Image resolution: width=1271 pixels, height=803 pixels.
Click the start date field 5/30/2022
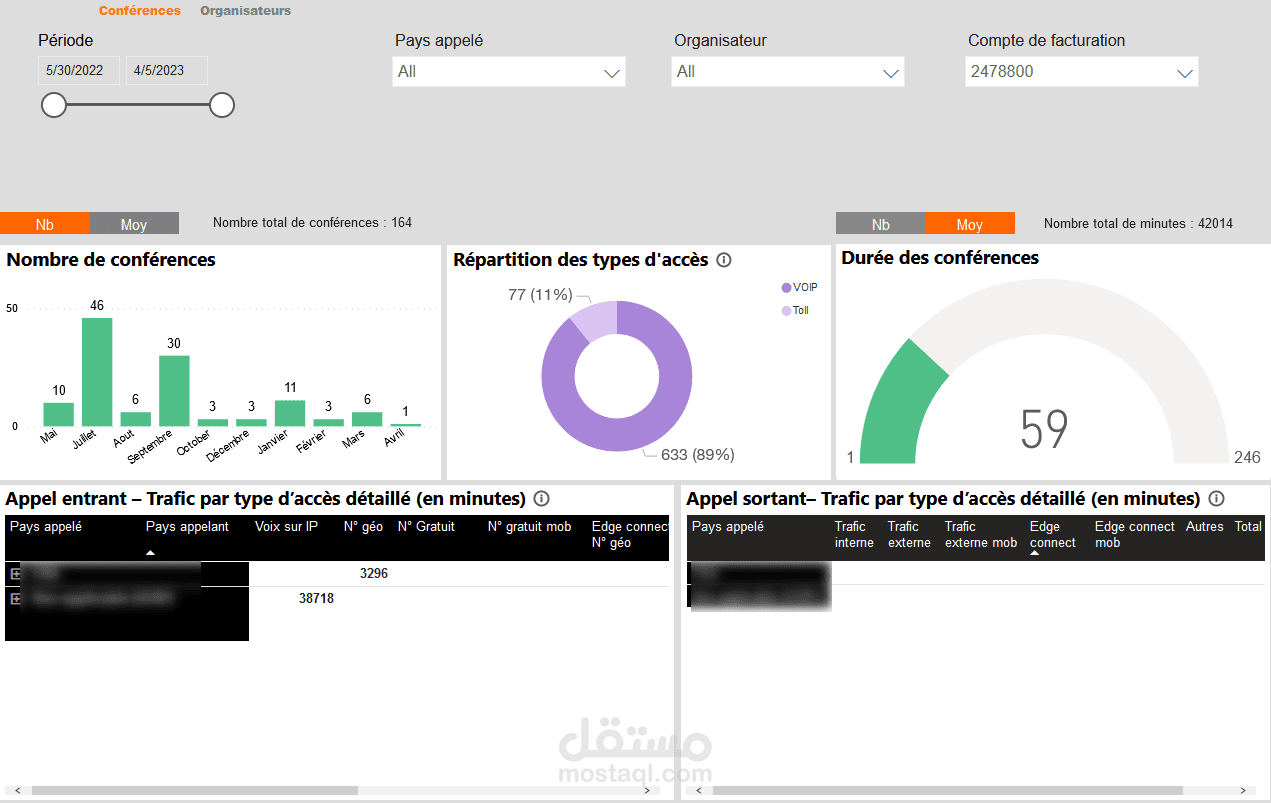[79, 71]
